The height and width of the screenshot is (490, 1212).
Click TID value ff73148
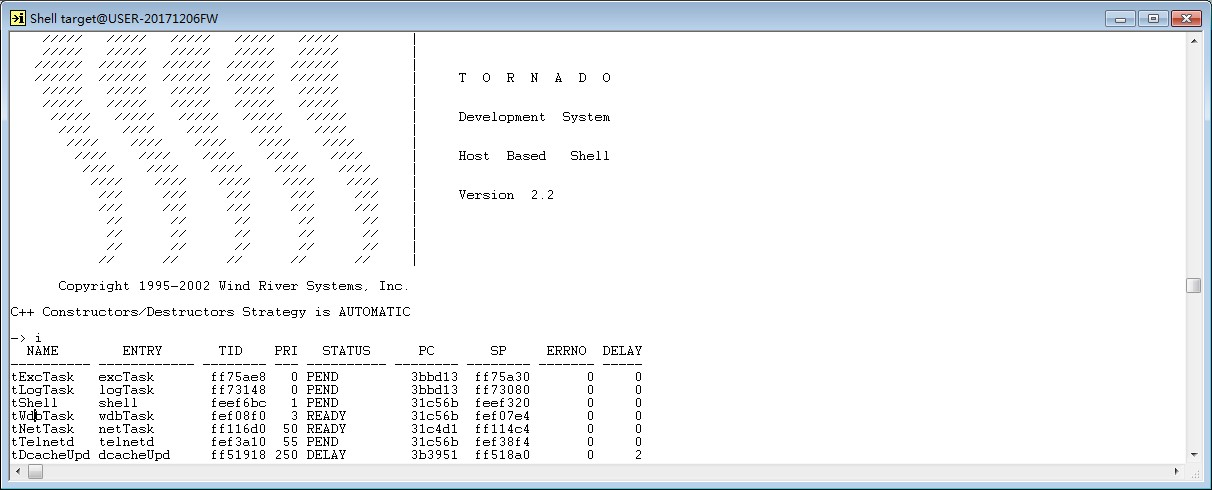point(238,390)
